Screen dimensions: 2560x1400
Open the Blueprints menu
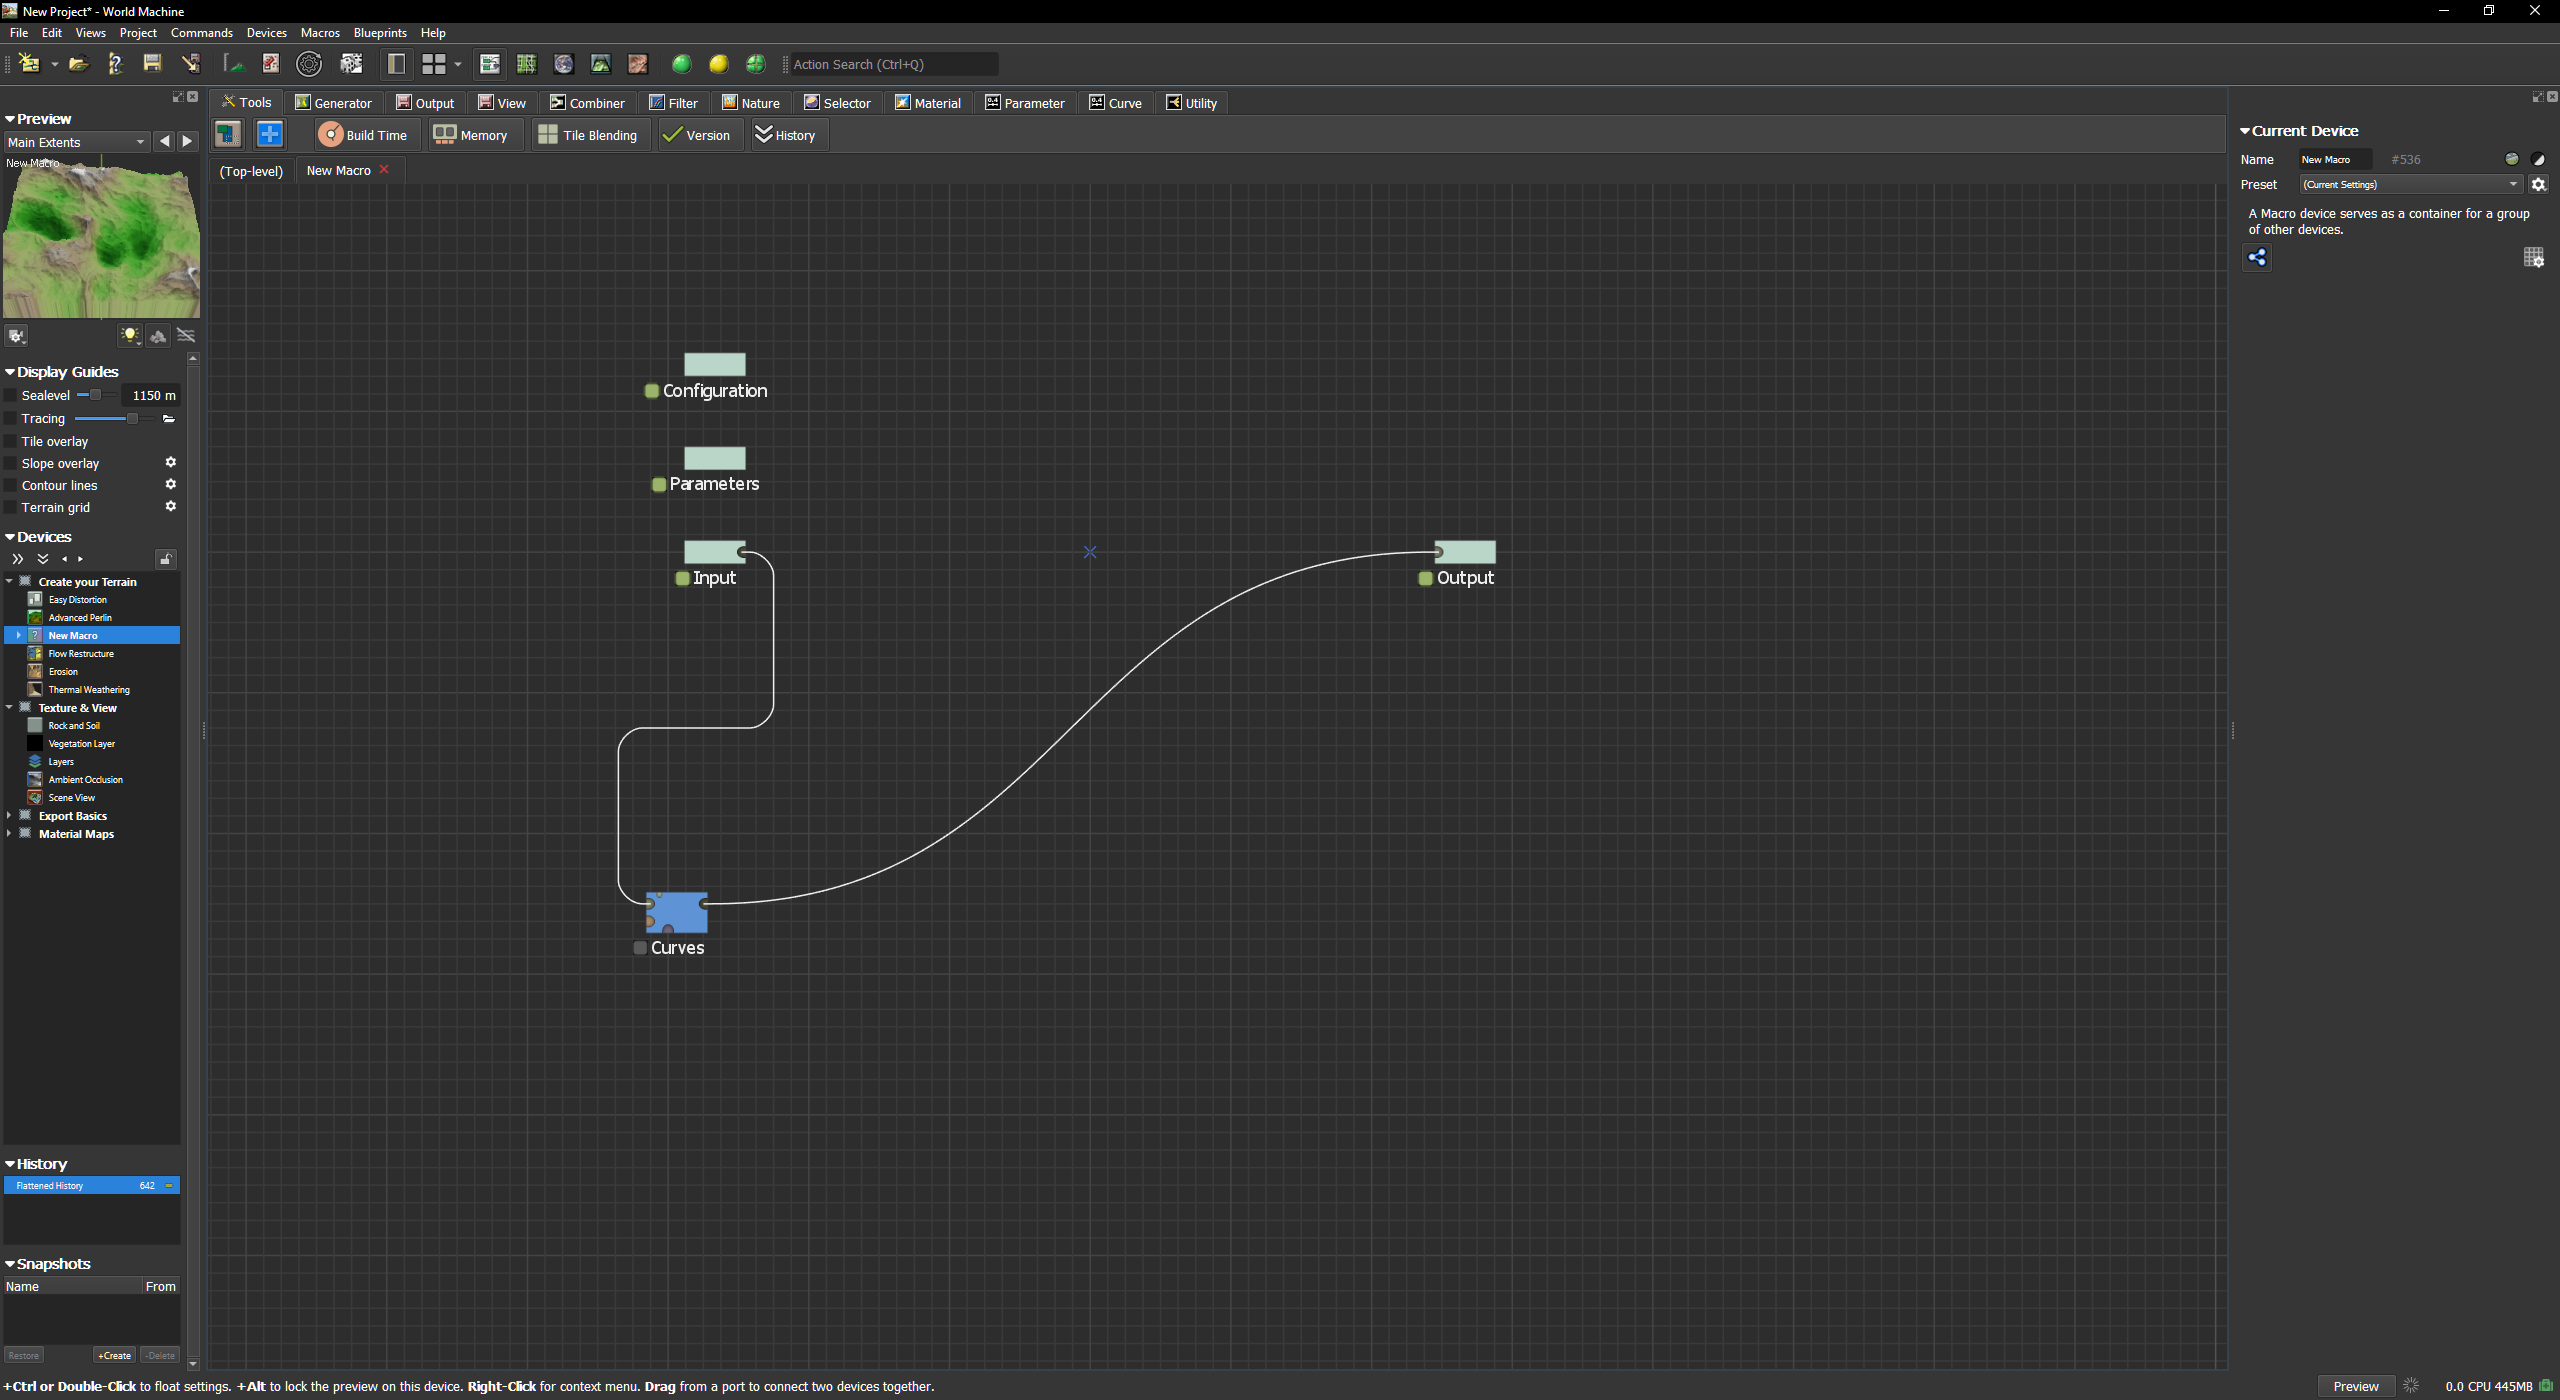(x=380, y=33)
